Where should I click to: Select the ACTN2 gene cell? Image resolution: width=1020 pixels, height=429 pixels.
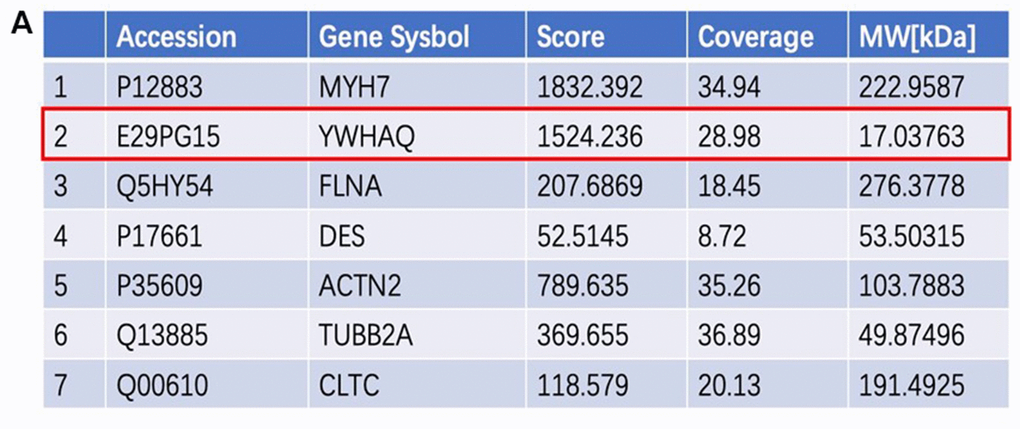(355, 286)
